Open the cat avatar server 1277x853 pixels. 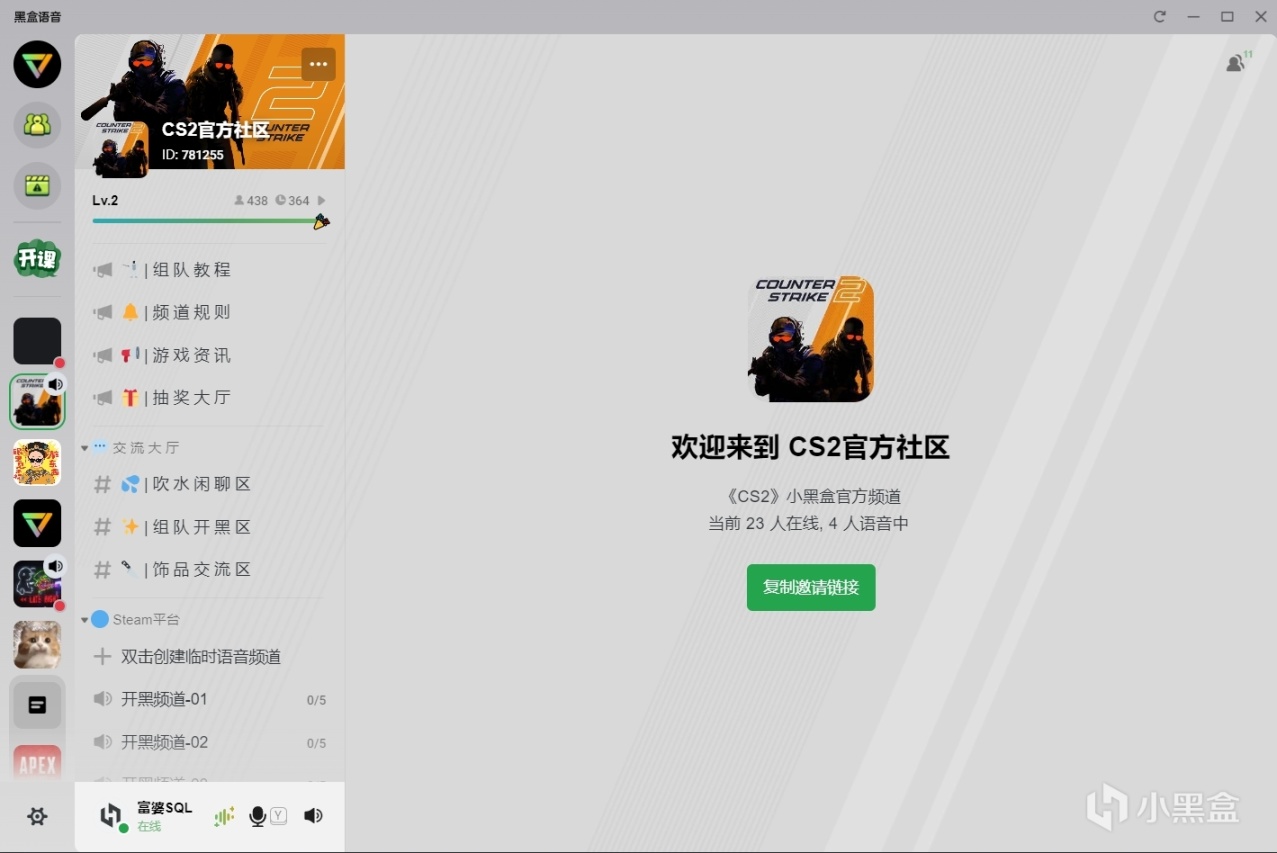(37, 645)
